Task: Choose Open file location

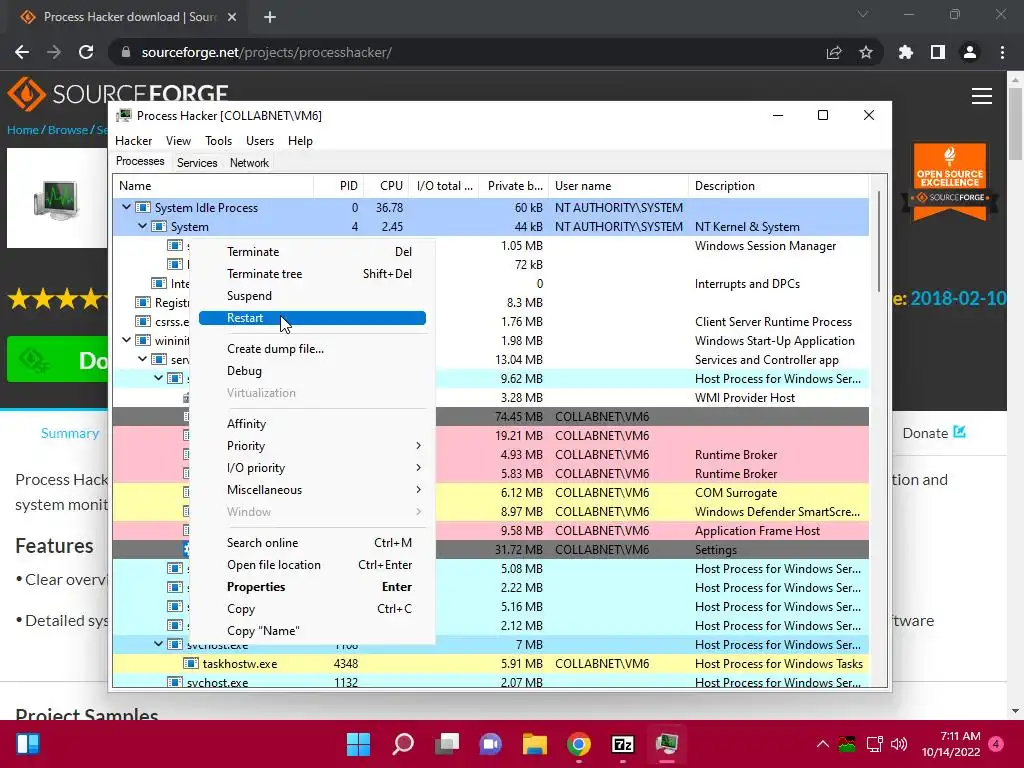Action: click(312, 565)
